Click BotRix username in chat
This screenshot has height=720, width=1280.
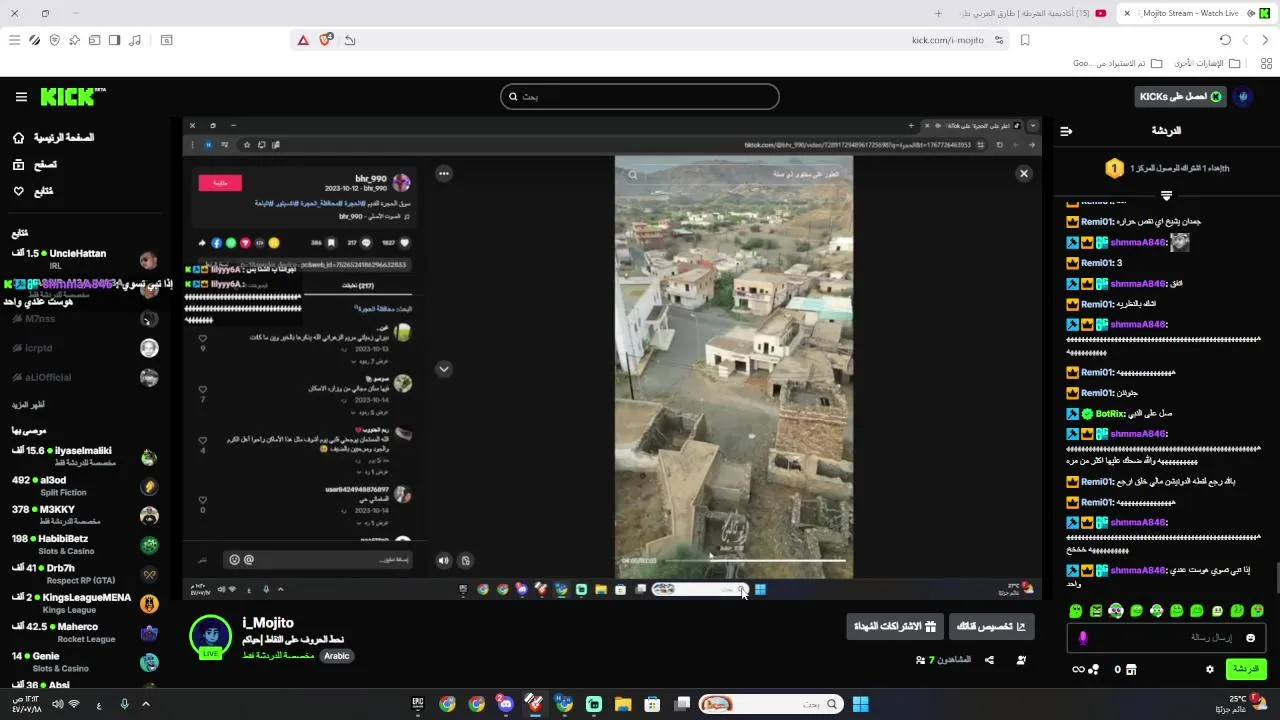click(1110, 413)
